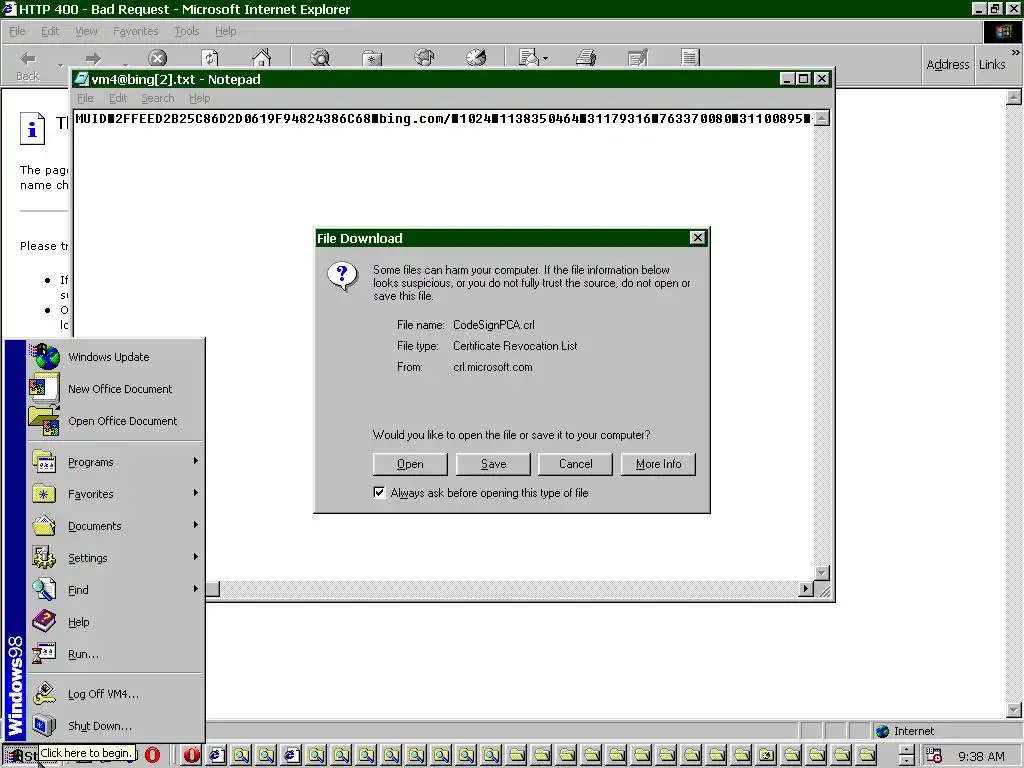Open the Favorites menu in Internet Explorer menu bar
1024x768 pixels.
click(x=136, y=31)
